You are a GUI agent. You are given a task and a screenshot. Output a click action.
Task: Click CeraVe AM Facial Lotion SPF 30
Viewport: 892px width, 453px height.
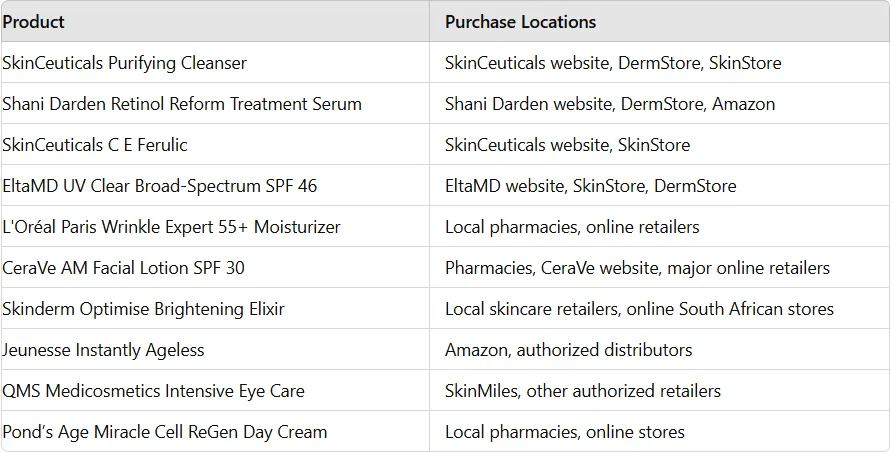click(x=123, y=268)
